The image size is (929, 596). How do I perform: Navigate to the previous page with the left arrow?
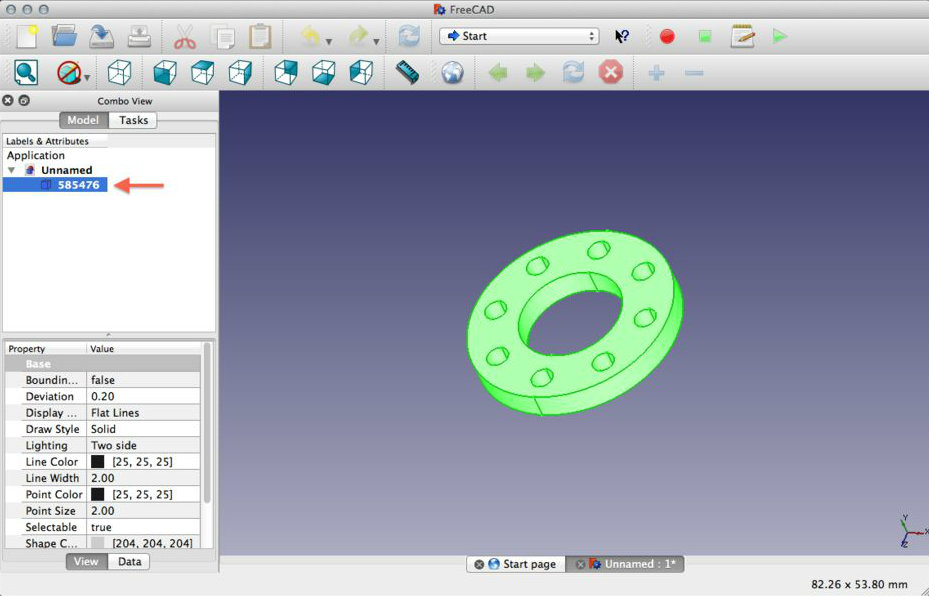(x=498, y=73)
